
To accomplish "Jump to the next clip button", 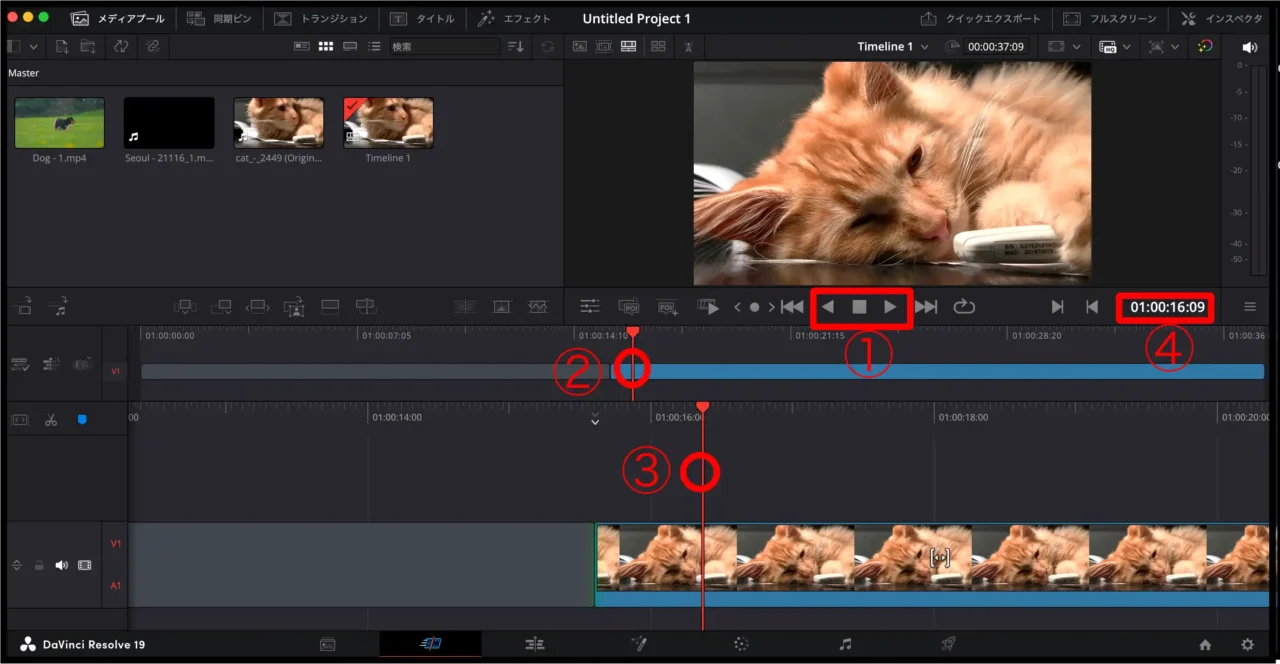I will [926, 307].
